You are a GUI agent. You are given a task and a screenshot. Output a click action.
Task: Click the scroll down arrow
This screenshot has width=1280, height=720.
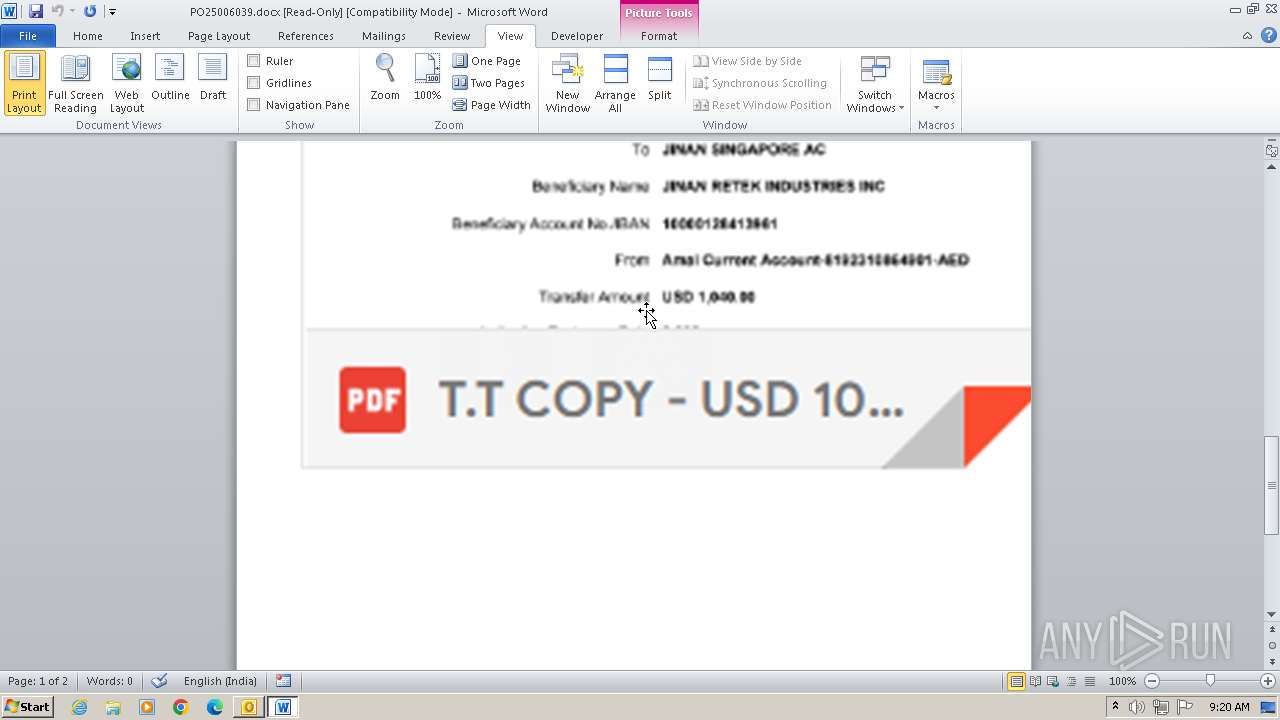click(x=1272, y=614)
